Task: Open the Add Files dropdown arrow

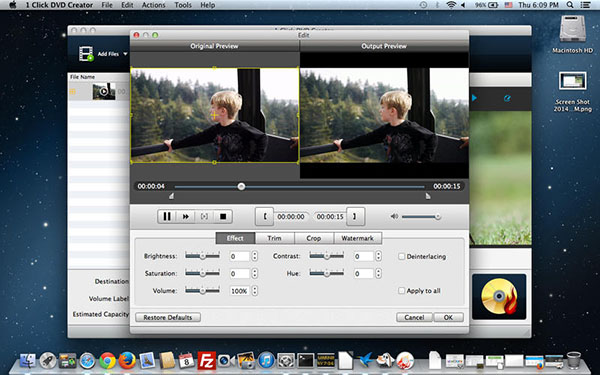Action: click(x=125, y=54)
